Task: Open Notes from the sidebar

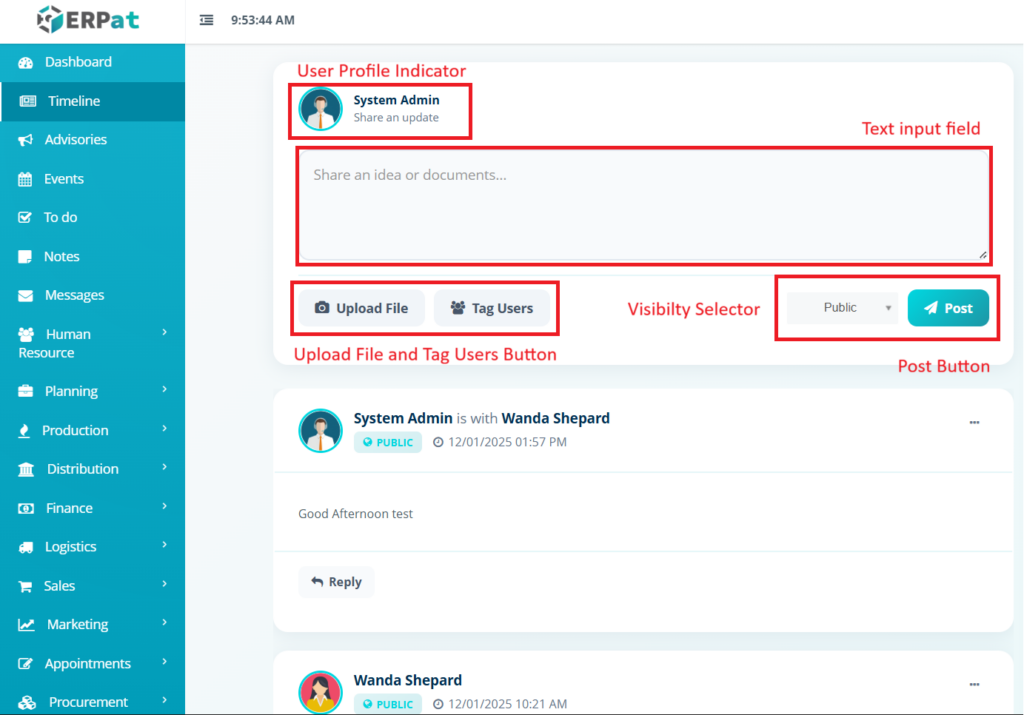Action: pos(61,256)
